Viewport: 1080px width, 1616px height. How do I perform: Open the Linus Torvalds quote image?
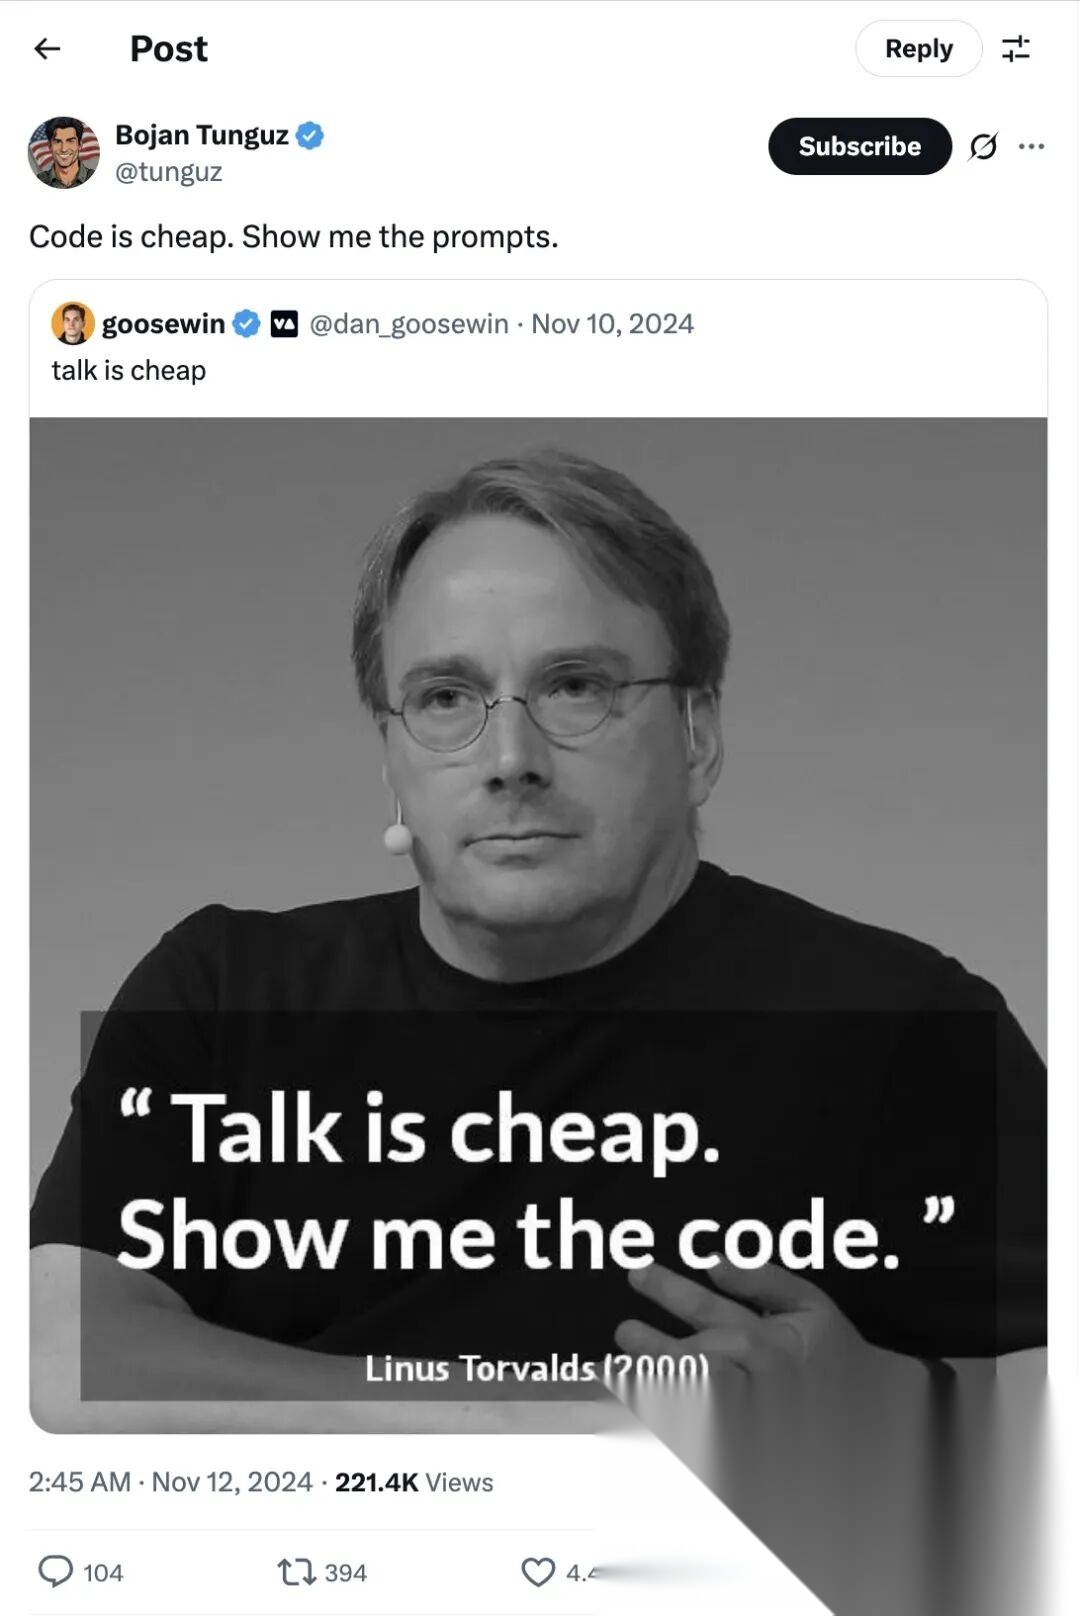[538, 925]
